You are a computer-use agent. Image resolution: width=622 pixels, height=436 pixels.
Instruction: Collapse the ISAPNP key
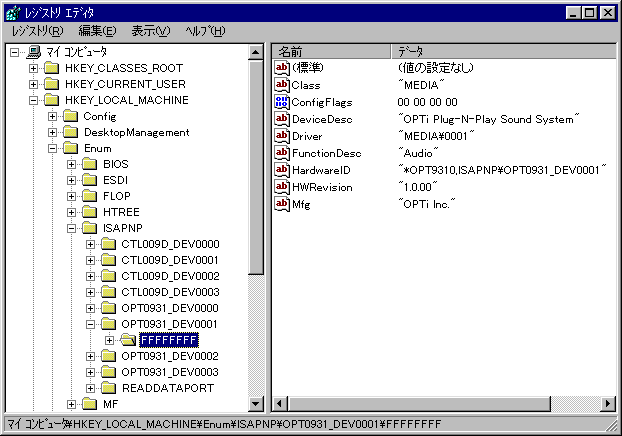click(x=71, y=228)
